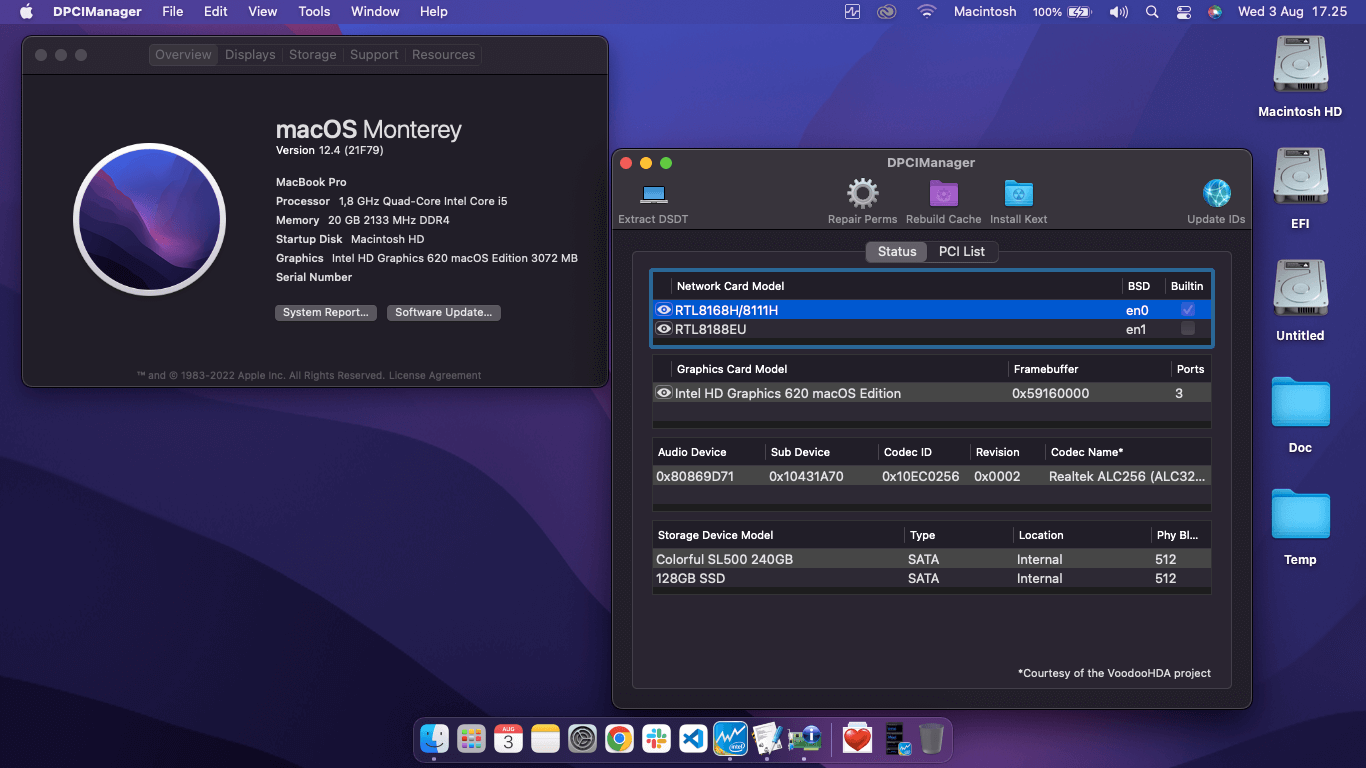Open Slack from the dock
The width and height of the screenshot is (1366, 768).
click(656, 739)
